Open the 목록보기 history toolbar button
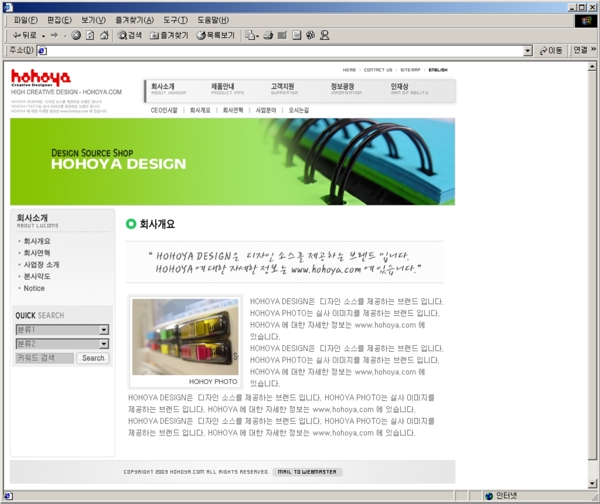This screenshot has height=504, width=600. point(215,36)
